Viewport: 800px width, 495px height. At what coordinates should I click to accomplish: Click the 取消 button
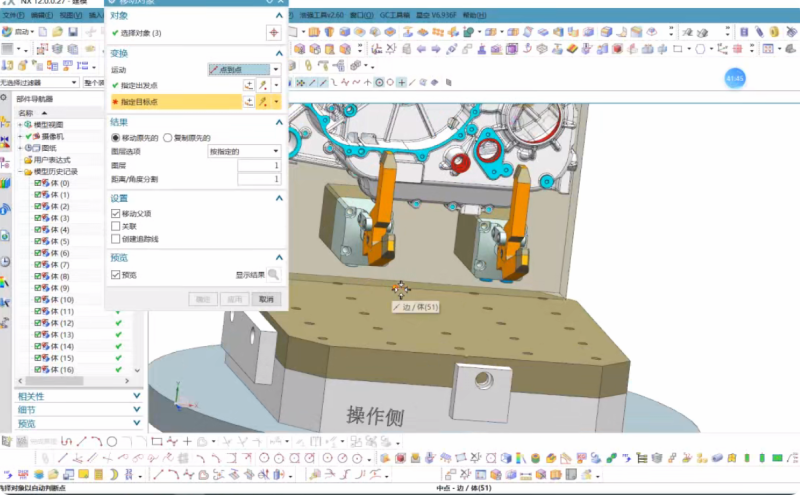pyautogui.click(x=265, y=299)
